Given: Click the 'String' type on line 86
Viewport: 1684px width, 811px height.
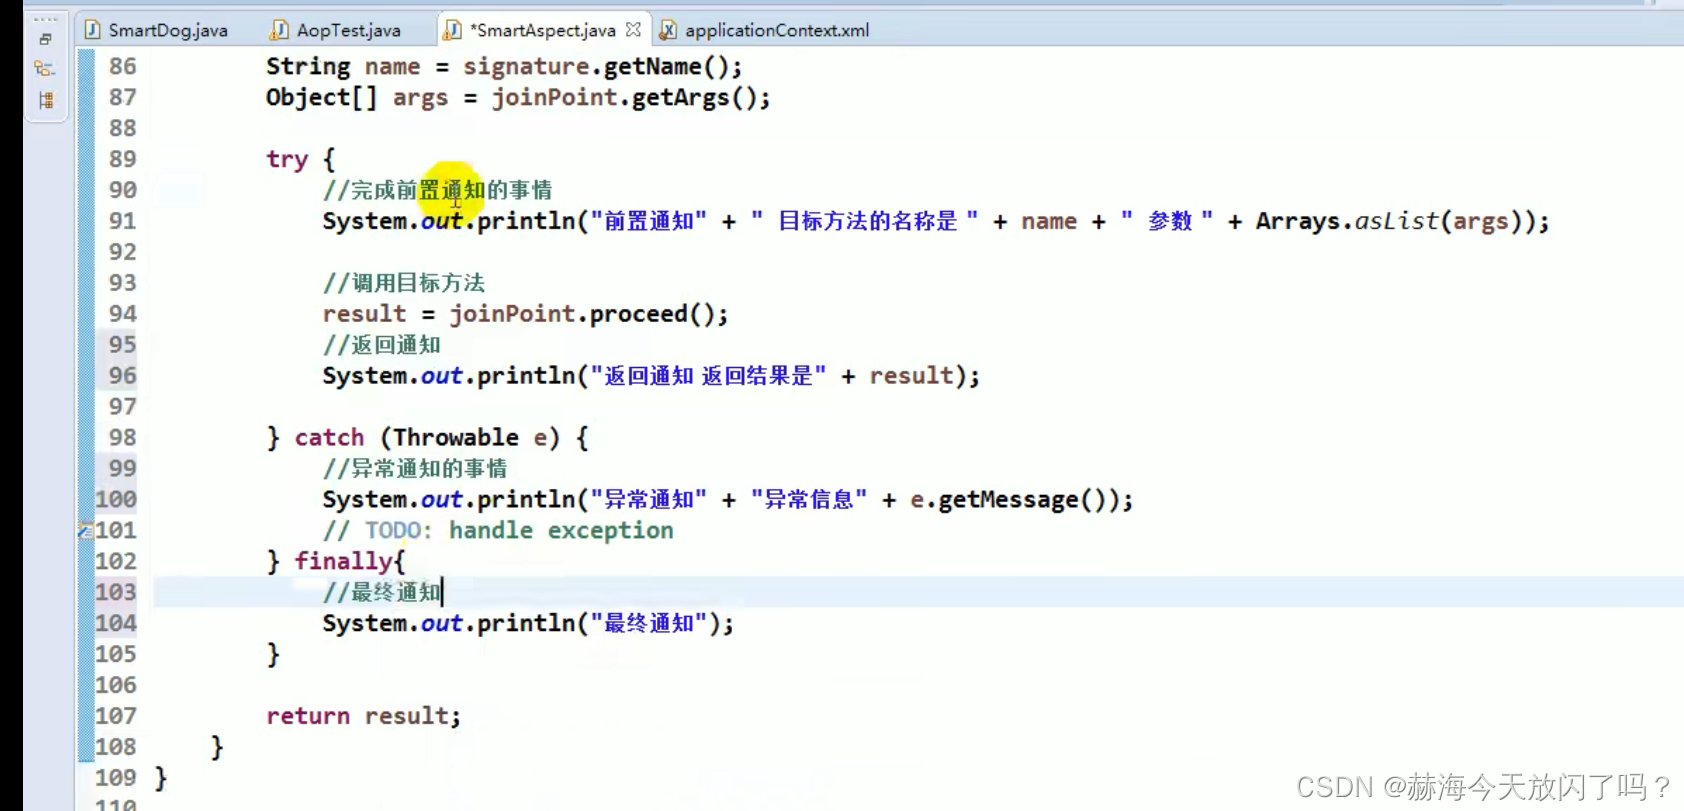Looking at the screenshot, I should 308,67.
